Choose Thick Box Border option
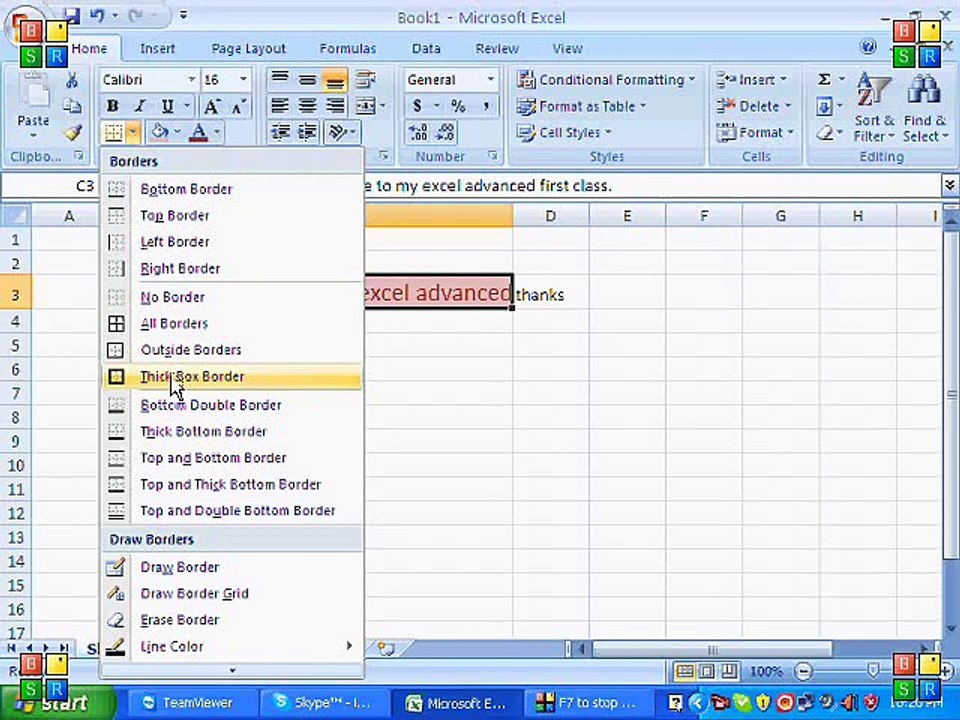This screenshot has width=960, height=720. click(x=231, y=377)
